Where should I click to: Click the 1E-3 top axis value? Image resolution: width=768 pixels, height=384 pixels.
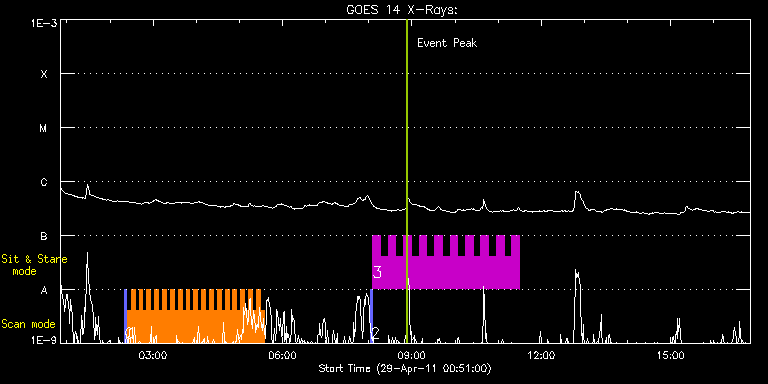[44, 23]
